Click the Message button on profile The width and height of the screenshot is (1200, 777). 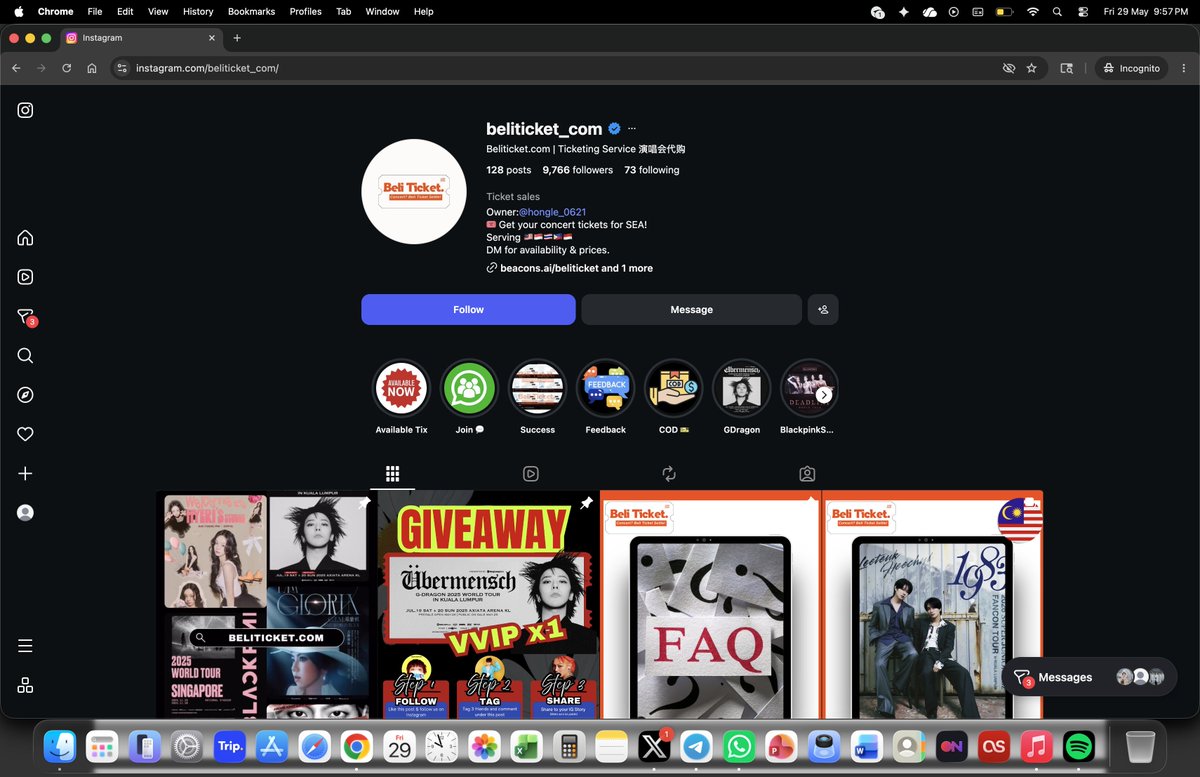[x=691, y=310]
